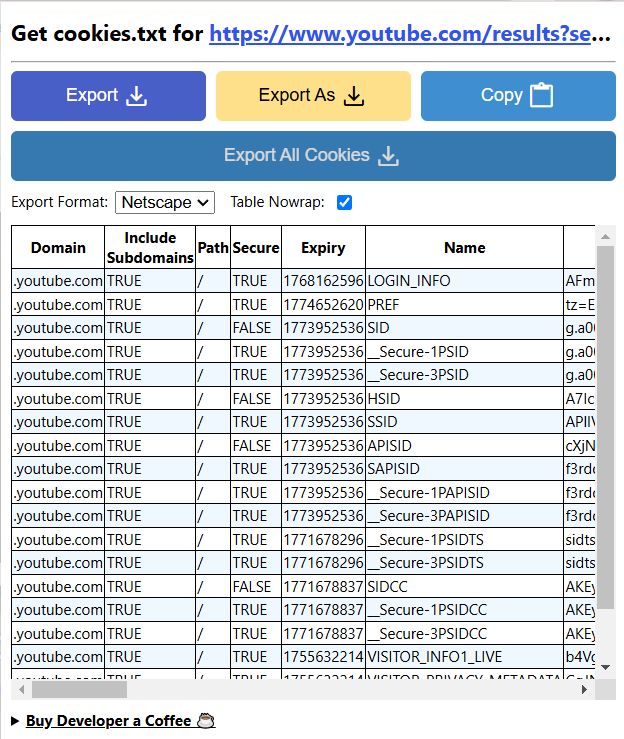Click the Table Nowrap label

point(277,202)
